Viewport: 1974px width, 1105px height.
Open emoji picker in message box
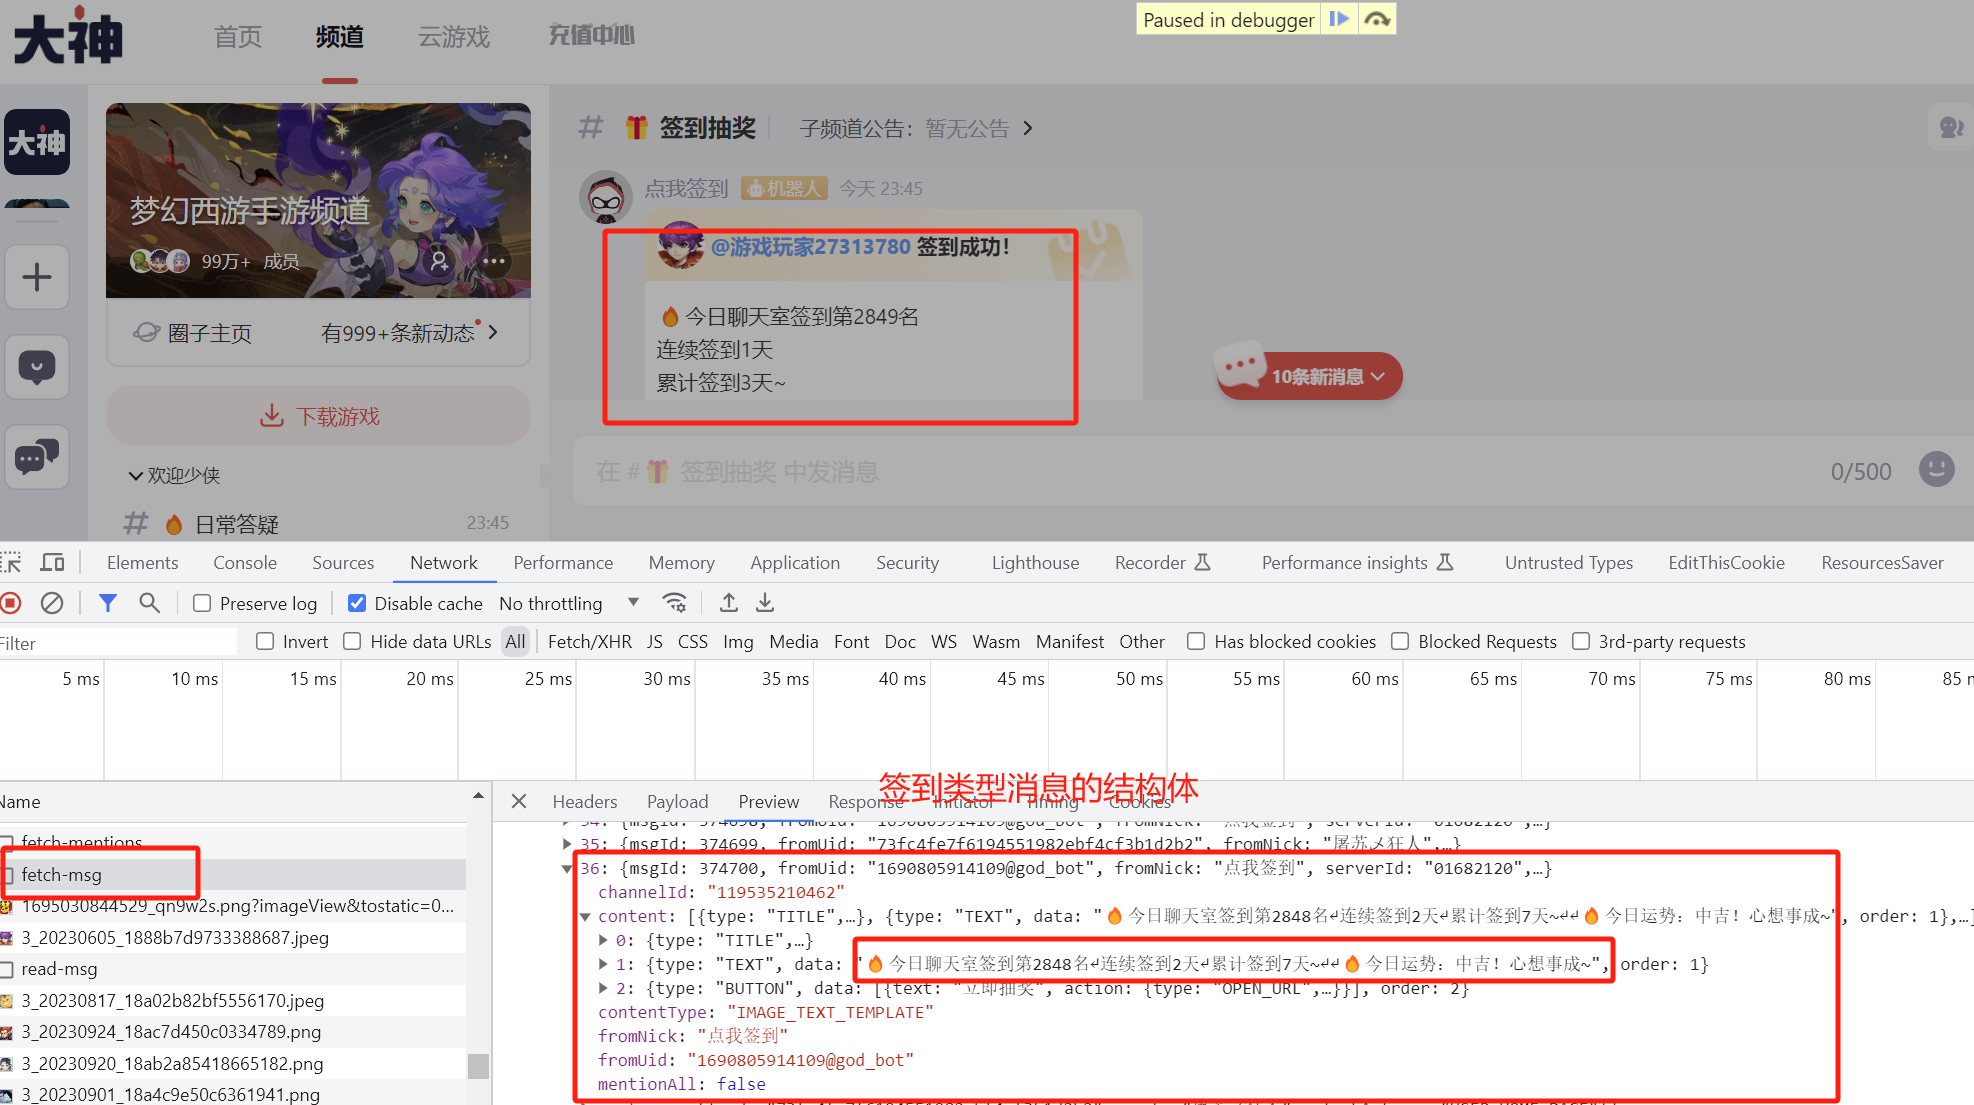click(x=1936, y=469)
